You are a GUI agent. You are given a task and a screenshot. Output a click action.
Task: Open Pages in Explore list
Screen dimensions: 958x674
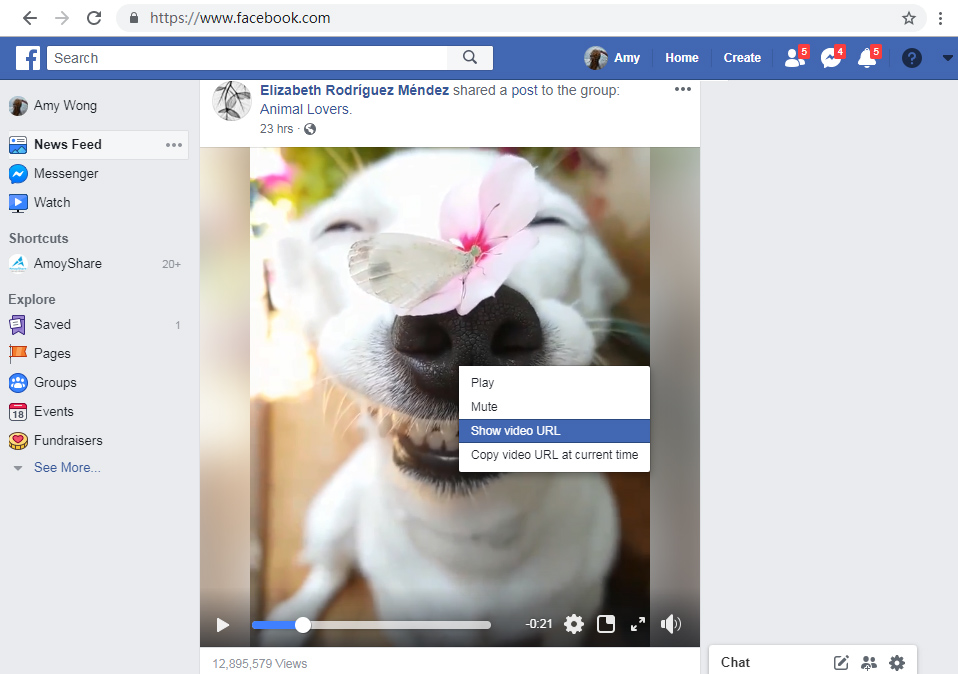coord(40,353)
